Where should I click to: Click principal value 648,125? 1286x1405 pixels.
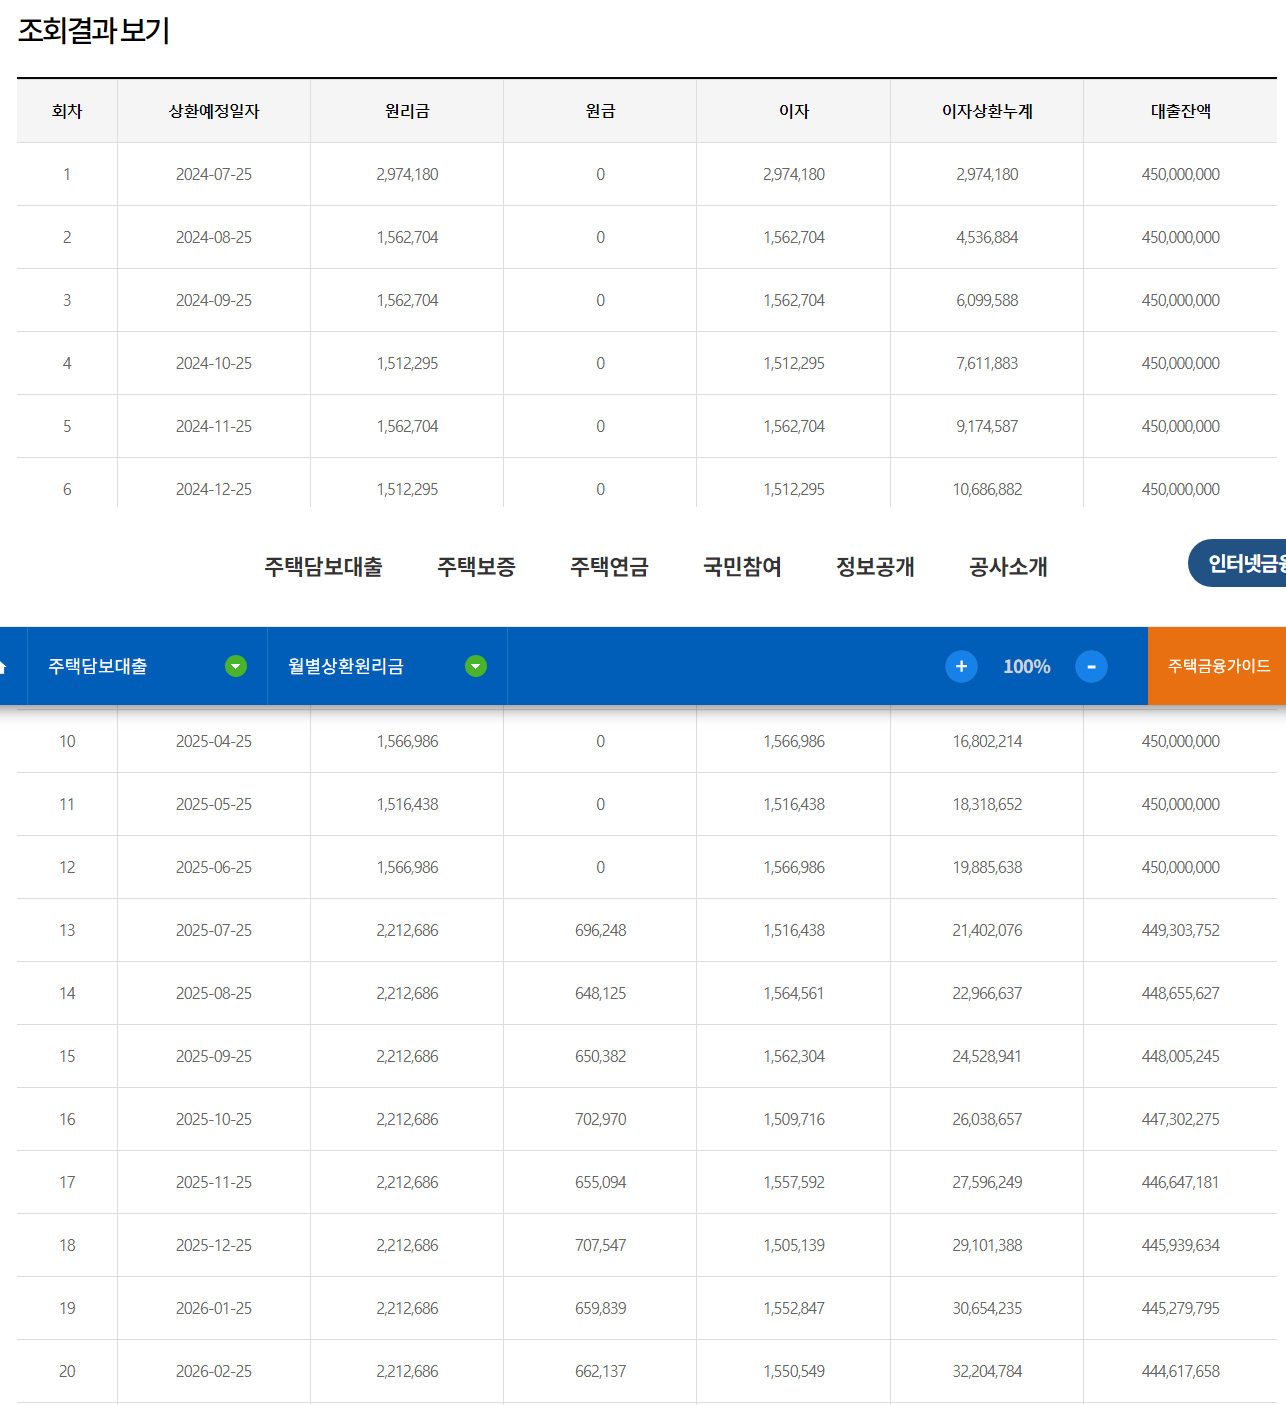coord(600,993)
